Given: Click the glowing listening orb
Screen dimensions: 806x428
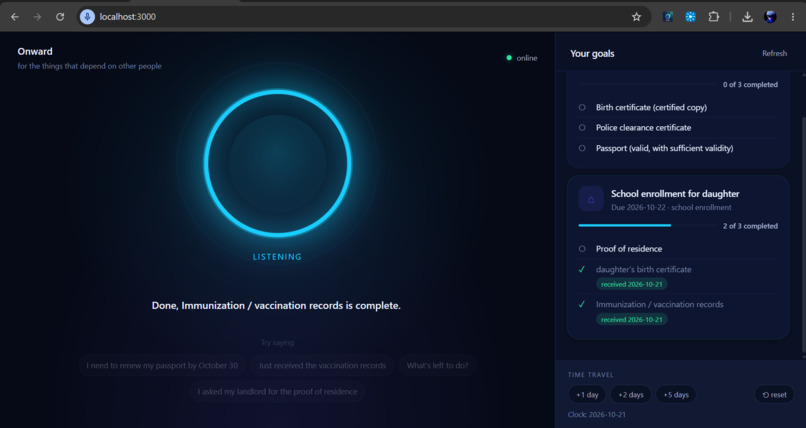Looking at the screenshot, I should [x=278, y=163].
